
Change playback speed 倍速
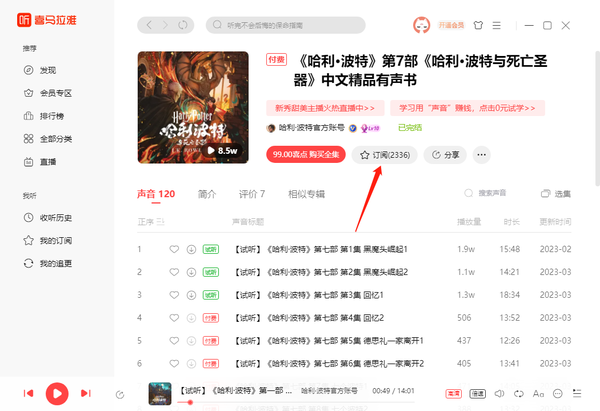(x=478, y=394)
